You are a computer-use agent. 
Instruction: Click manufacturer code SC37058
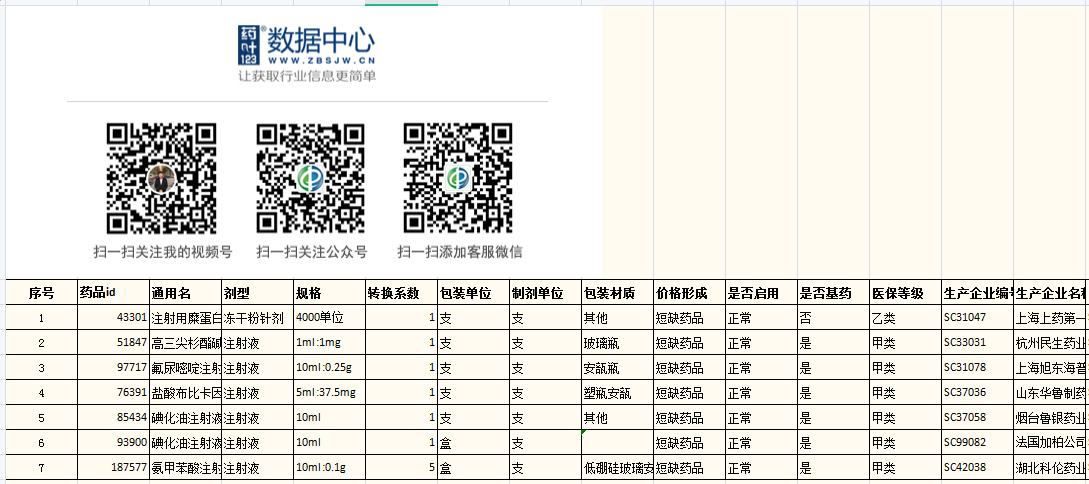point(977,418)
